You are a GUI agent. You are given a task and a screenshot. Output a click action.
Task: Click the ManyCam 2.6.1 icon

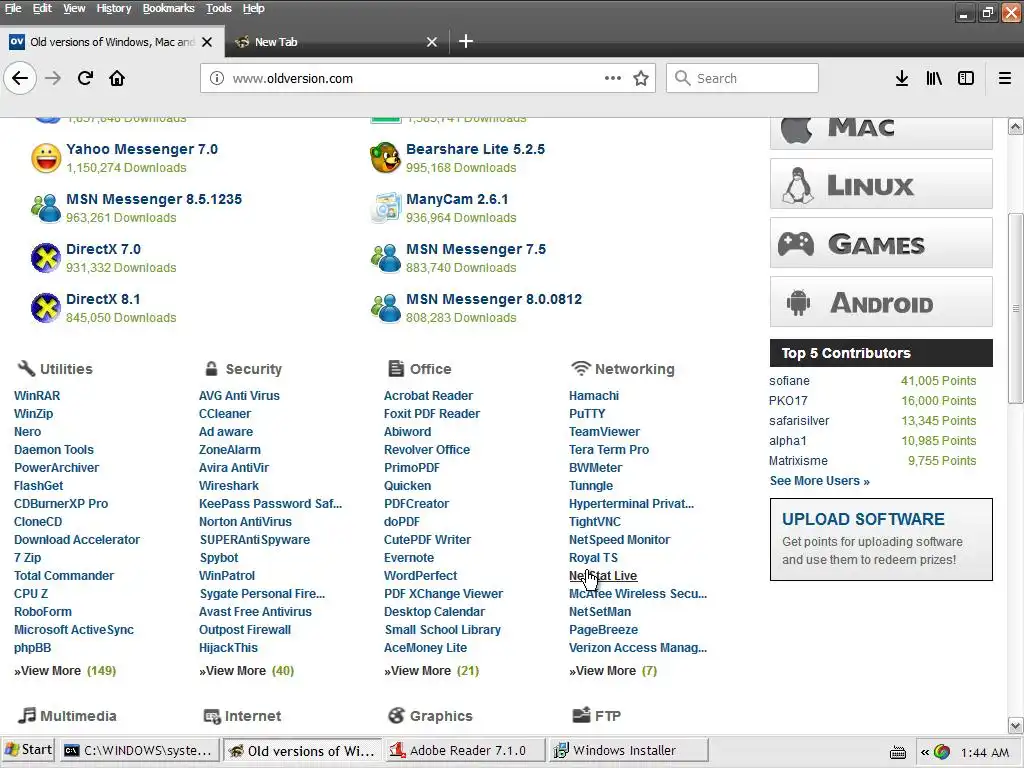point(385,208)
